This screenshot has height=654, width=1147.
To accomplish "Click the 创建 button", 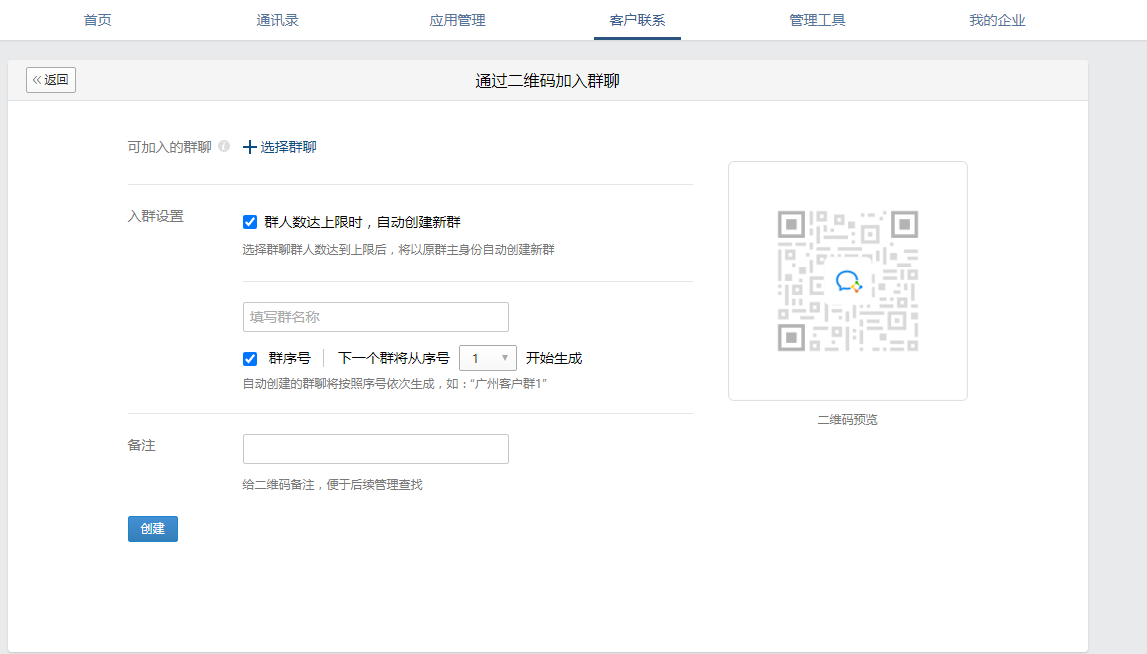I will pos(152,528).
